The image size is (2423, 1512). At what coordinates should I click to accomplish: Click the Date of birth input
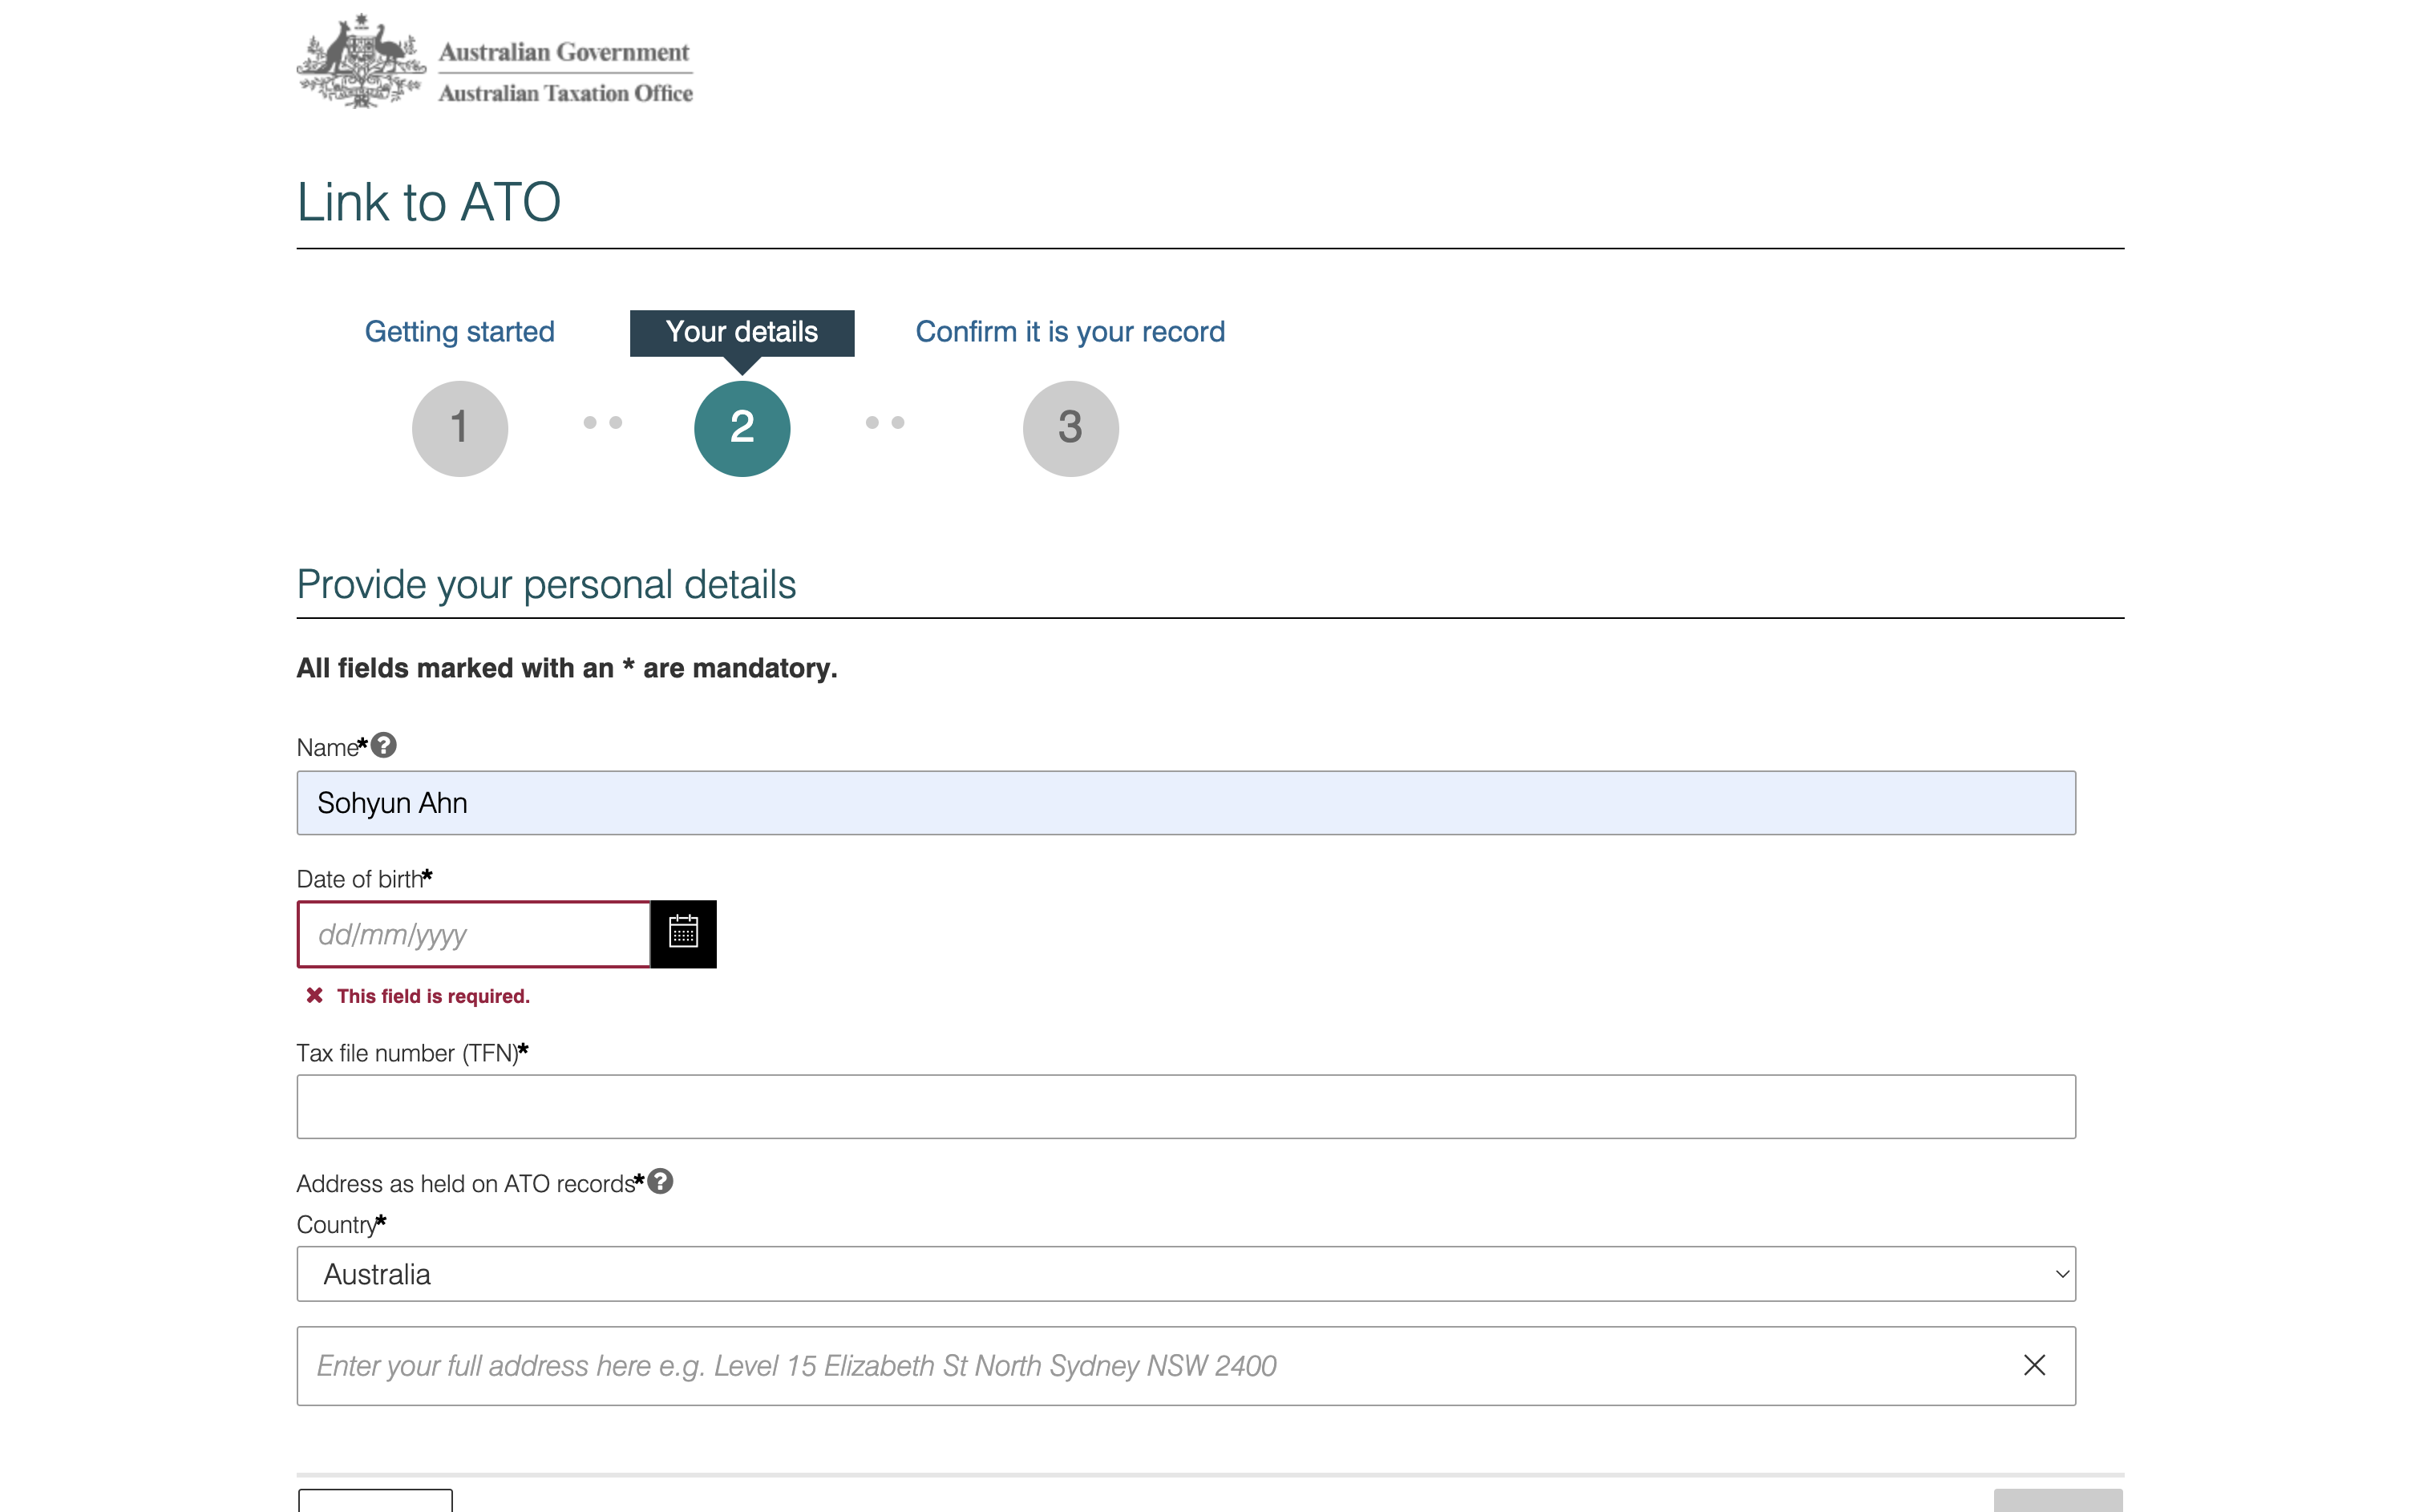(x=474, y=934)
